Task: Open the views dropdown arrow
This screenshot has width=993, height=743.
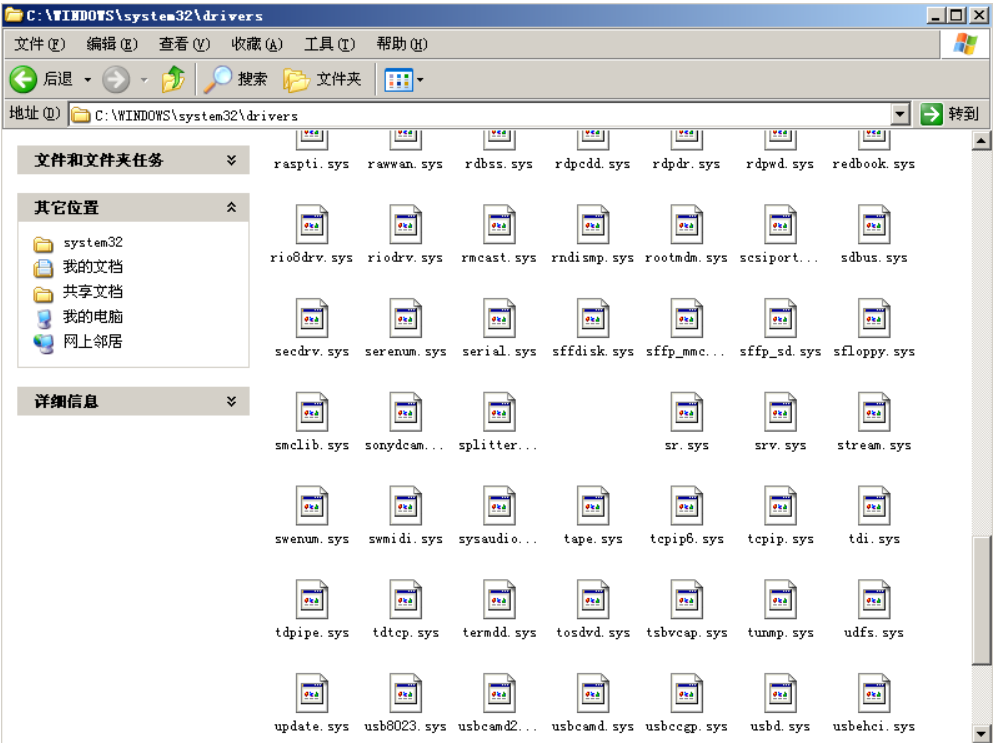Action: 420,80
